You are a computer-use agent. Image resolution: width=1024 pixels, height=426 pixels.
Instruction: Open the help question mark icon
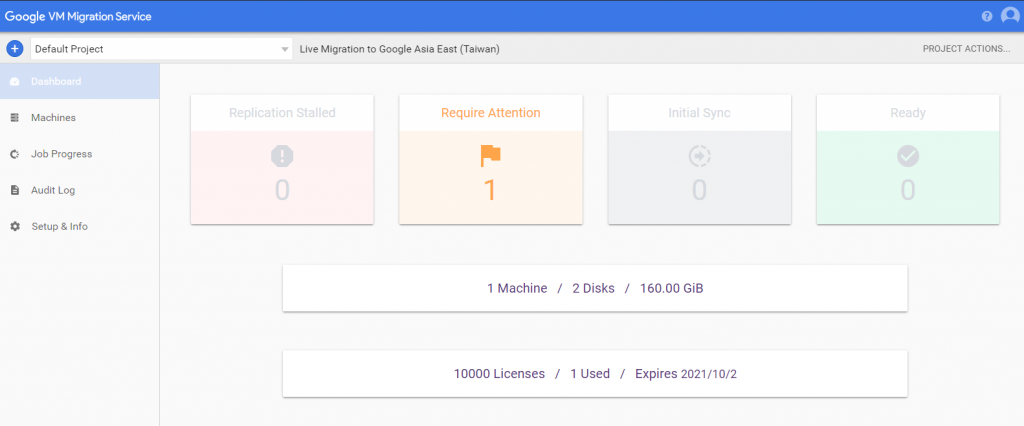tap(987, 16)
